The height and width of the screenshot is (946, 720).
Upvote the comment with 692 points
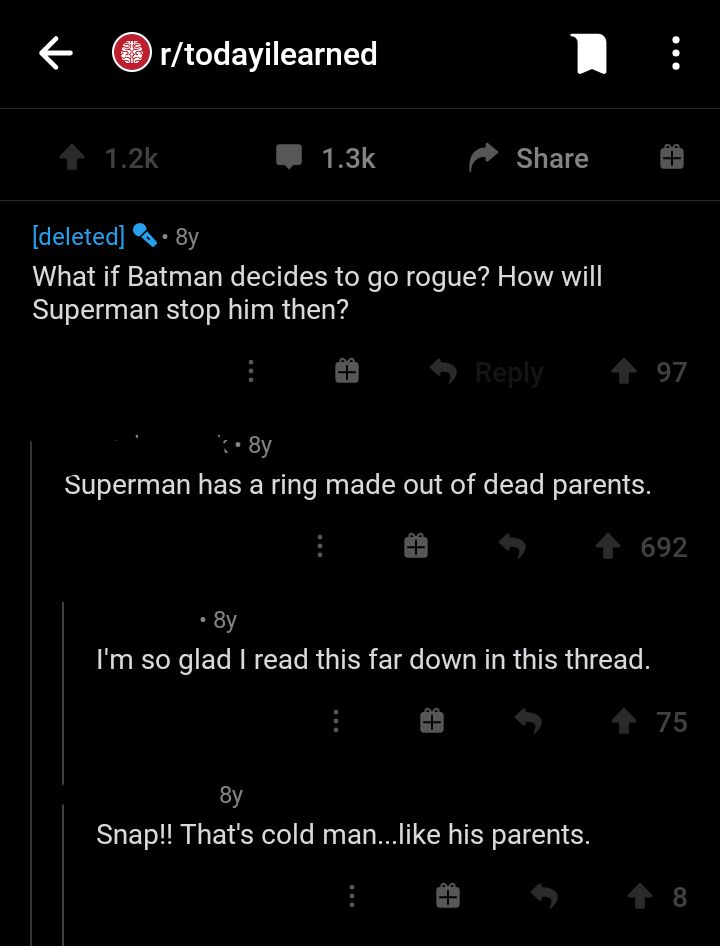tap(606, 546)
